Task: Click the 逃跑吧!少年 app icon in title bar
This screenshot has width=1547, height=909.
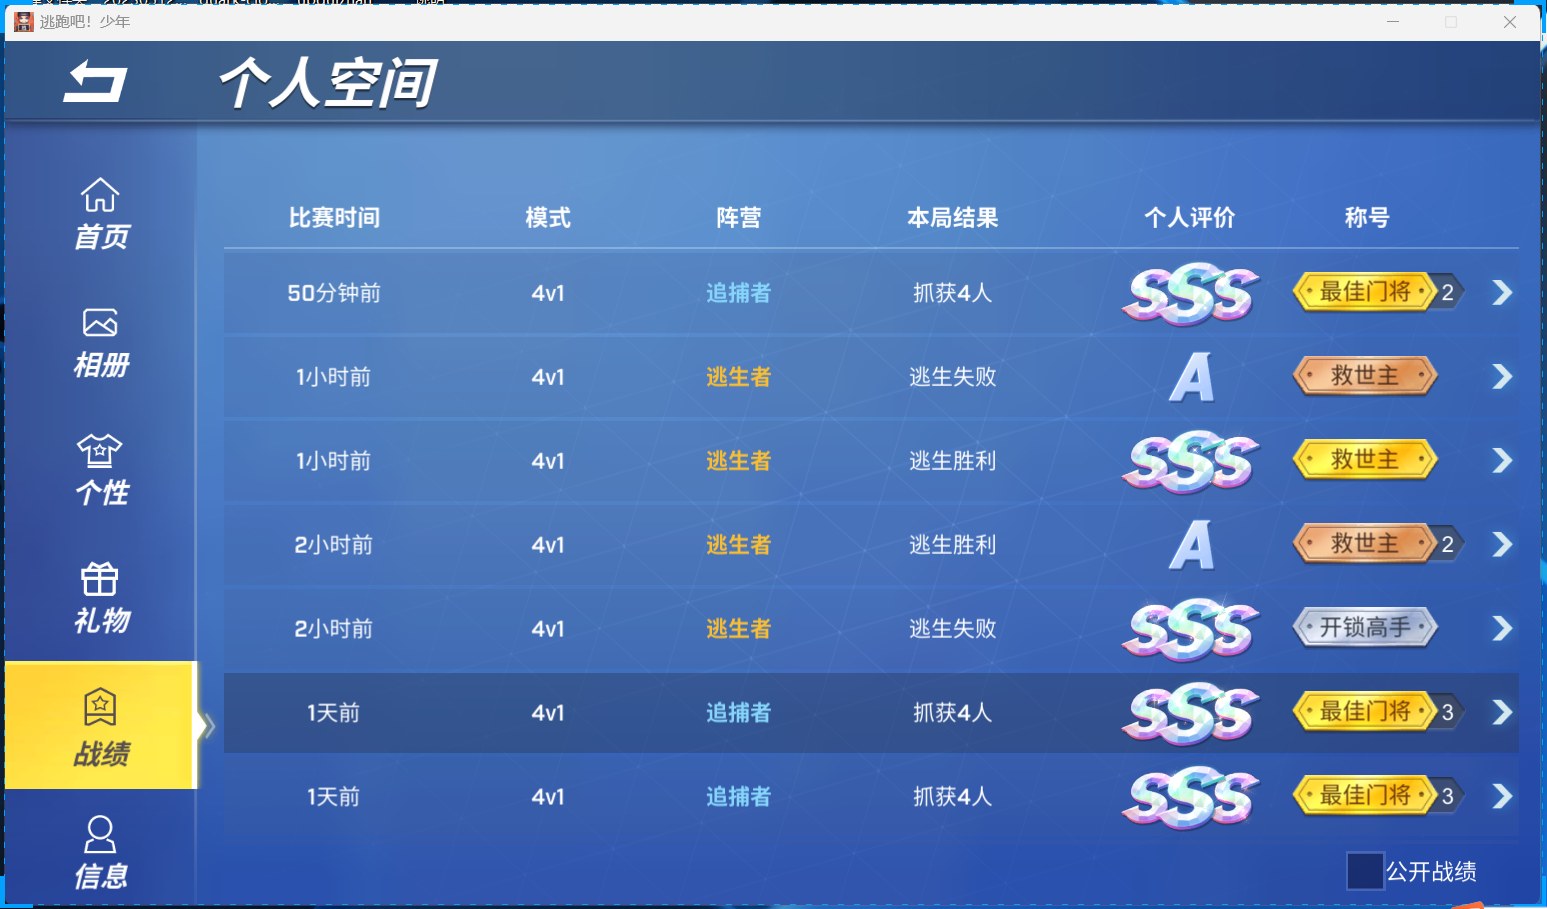Action: (x=24, y=21)
